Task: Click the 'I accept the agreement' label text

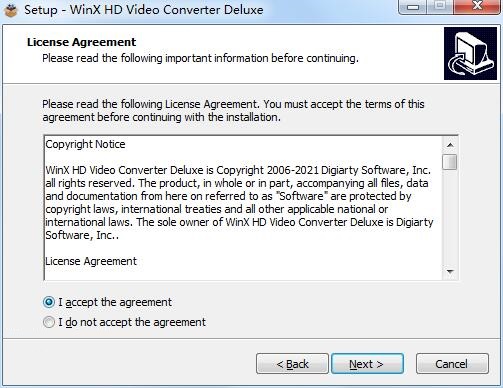Action: click(x=115, y=302)
